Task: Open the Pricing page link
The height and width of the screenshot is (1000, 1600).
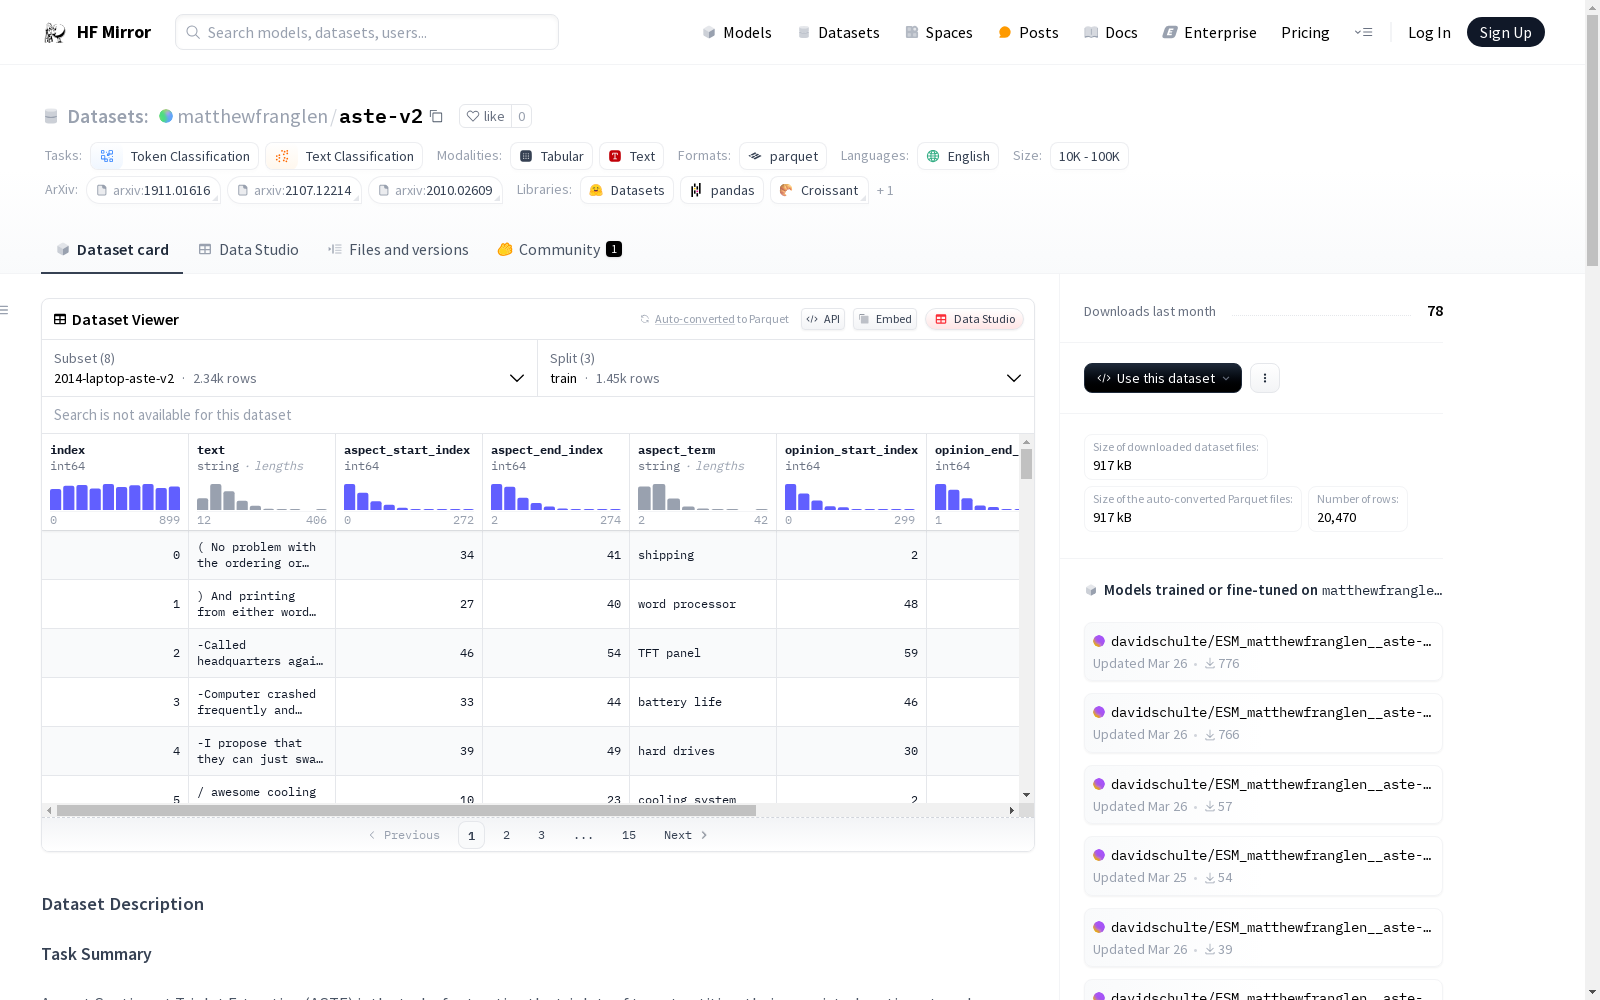Action: coord(1305,32)
